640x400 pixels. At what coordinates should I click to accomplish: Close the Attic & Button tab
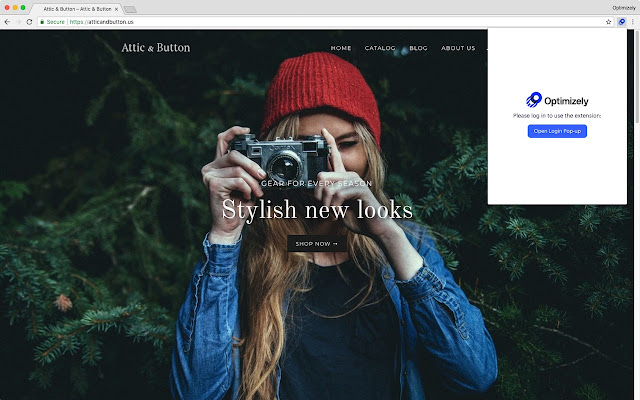pyautogui.click(x=116, y=9)
